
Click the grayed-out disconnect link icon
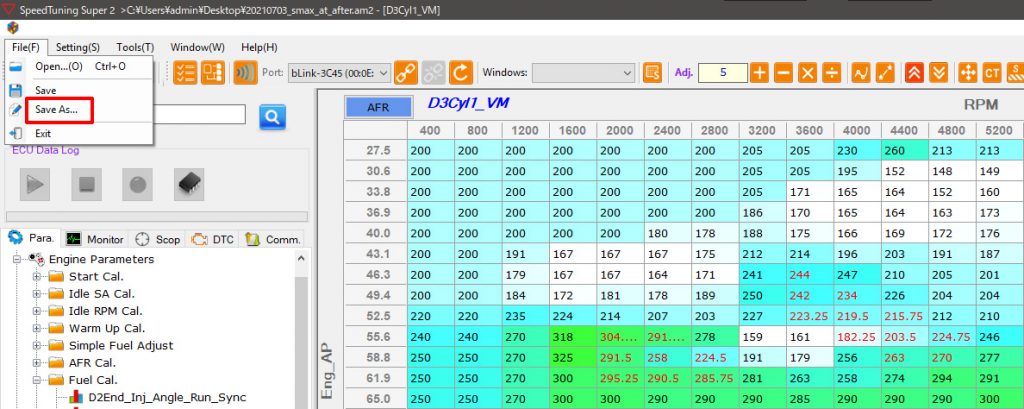pos(433,73)
